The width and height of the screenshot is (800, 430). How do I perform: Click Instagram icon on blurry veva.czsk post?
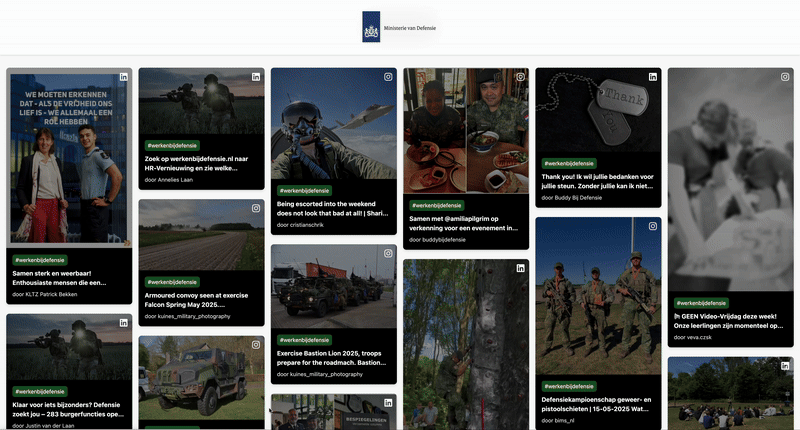(x=785, y=77)
